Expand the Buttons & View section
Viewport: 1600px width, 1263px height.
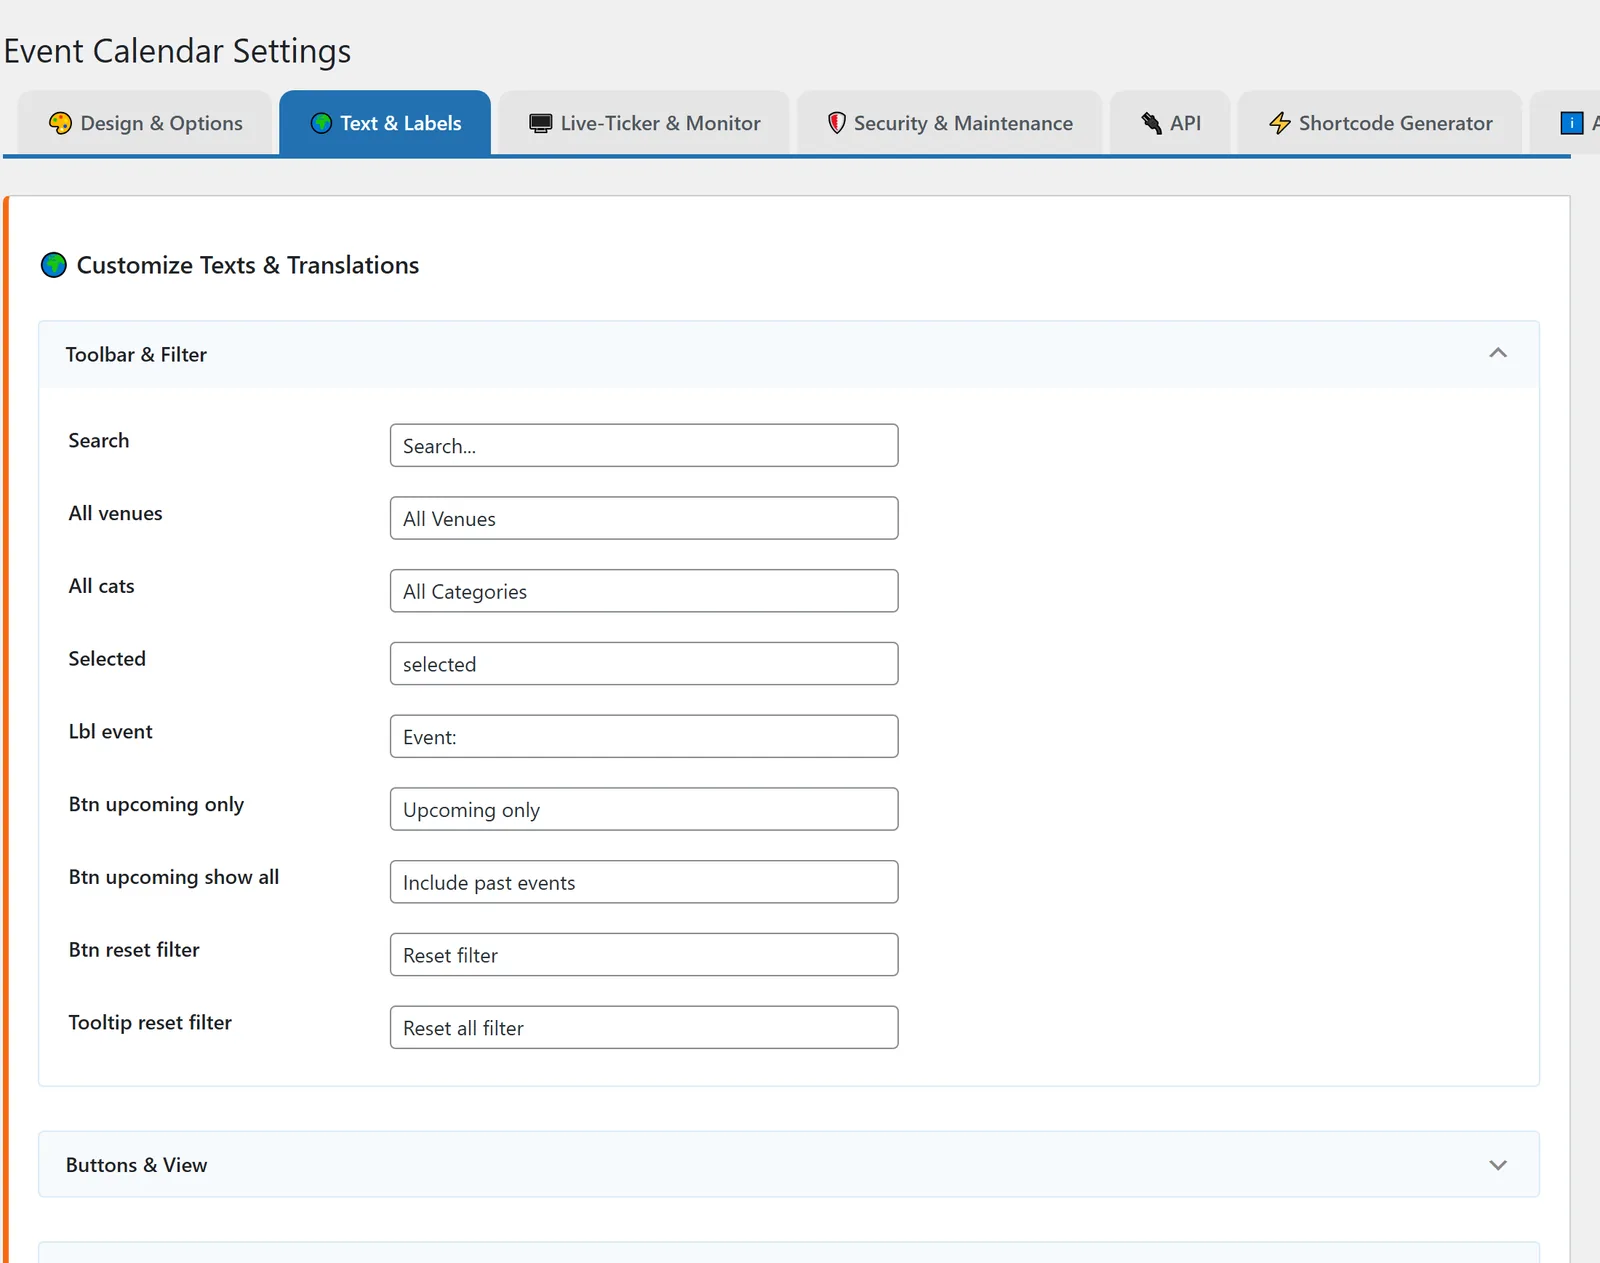point(1498,1165)
